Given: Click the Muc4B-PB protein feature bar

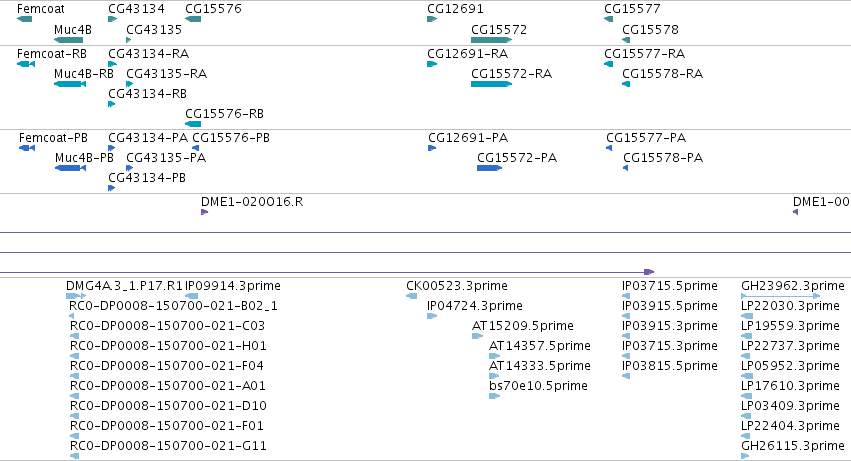Looking at the screenshot, I should pos(71,168).
